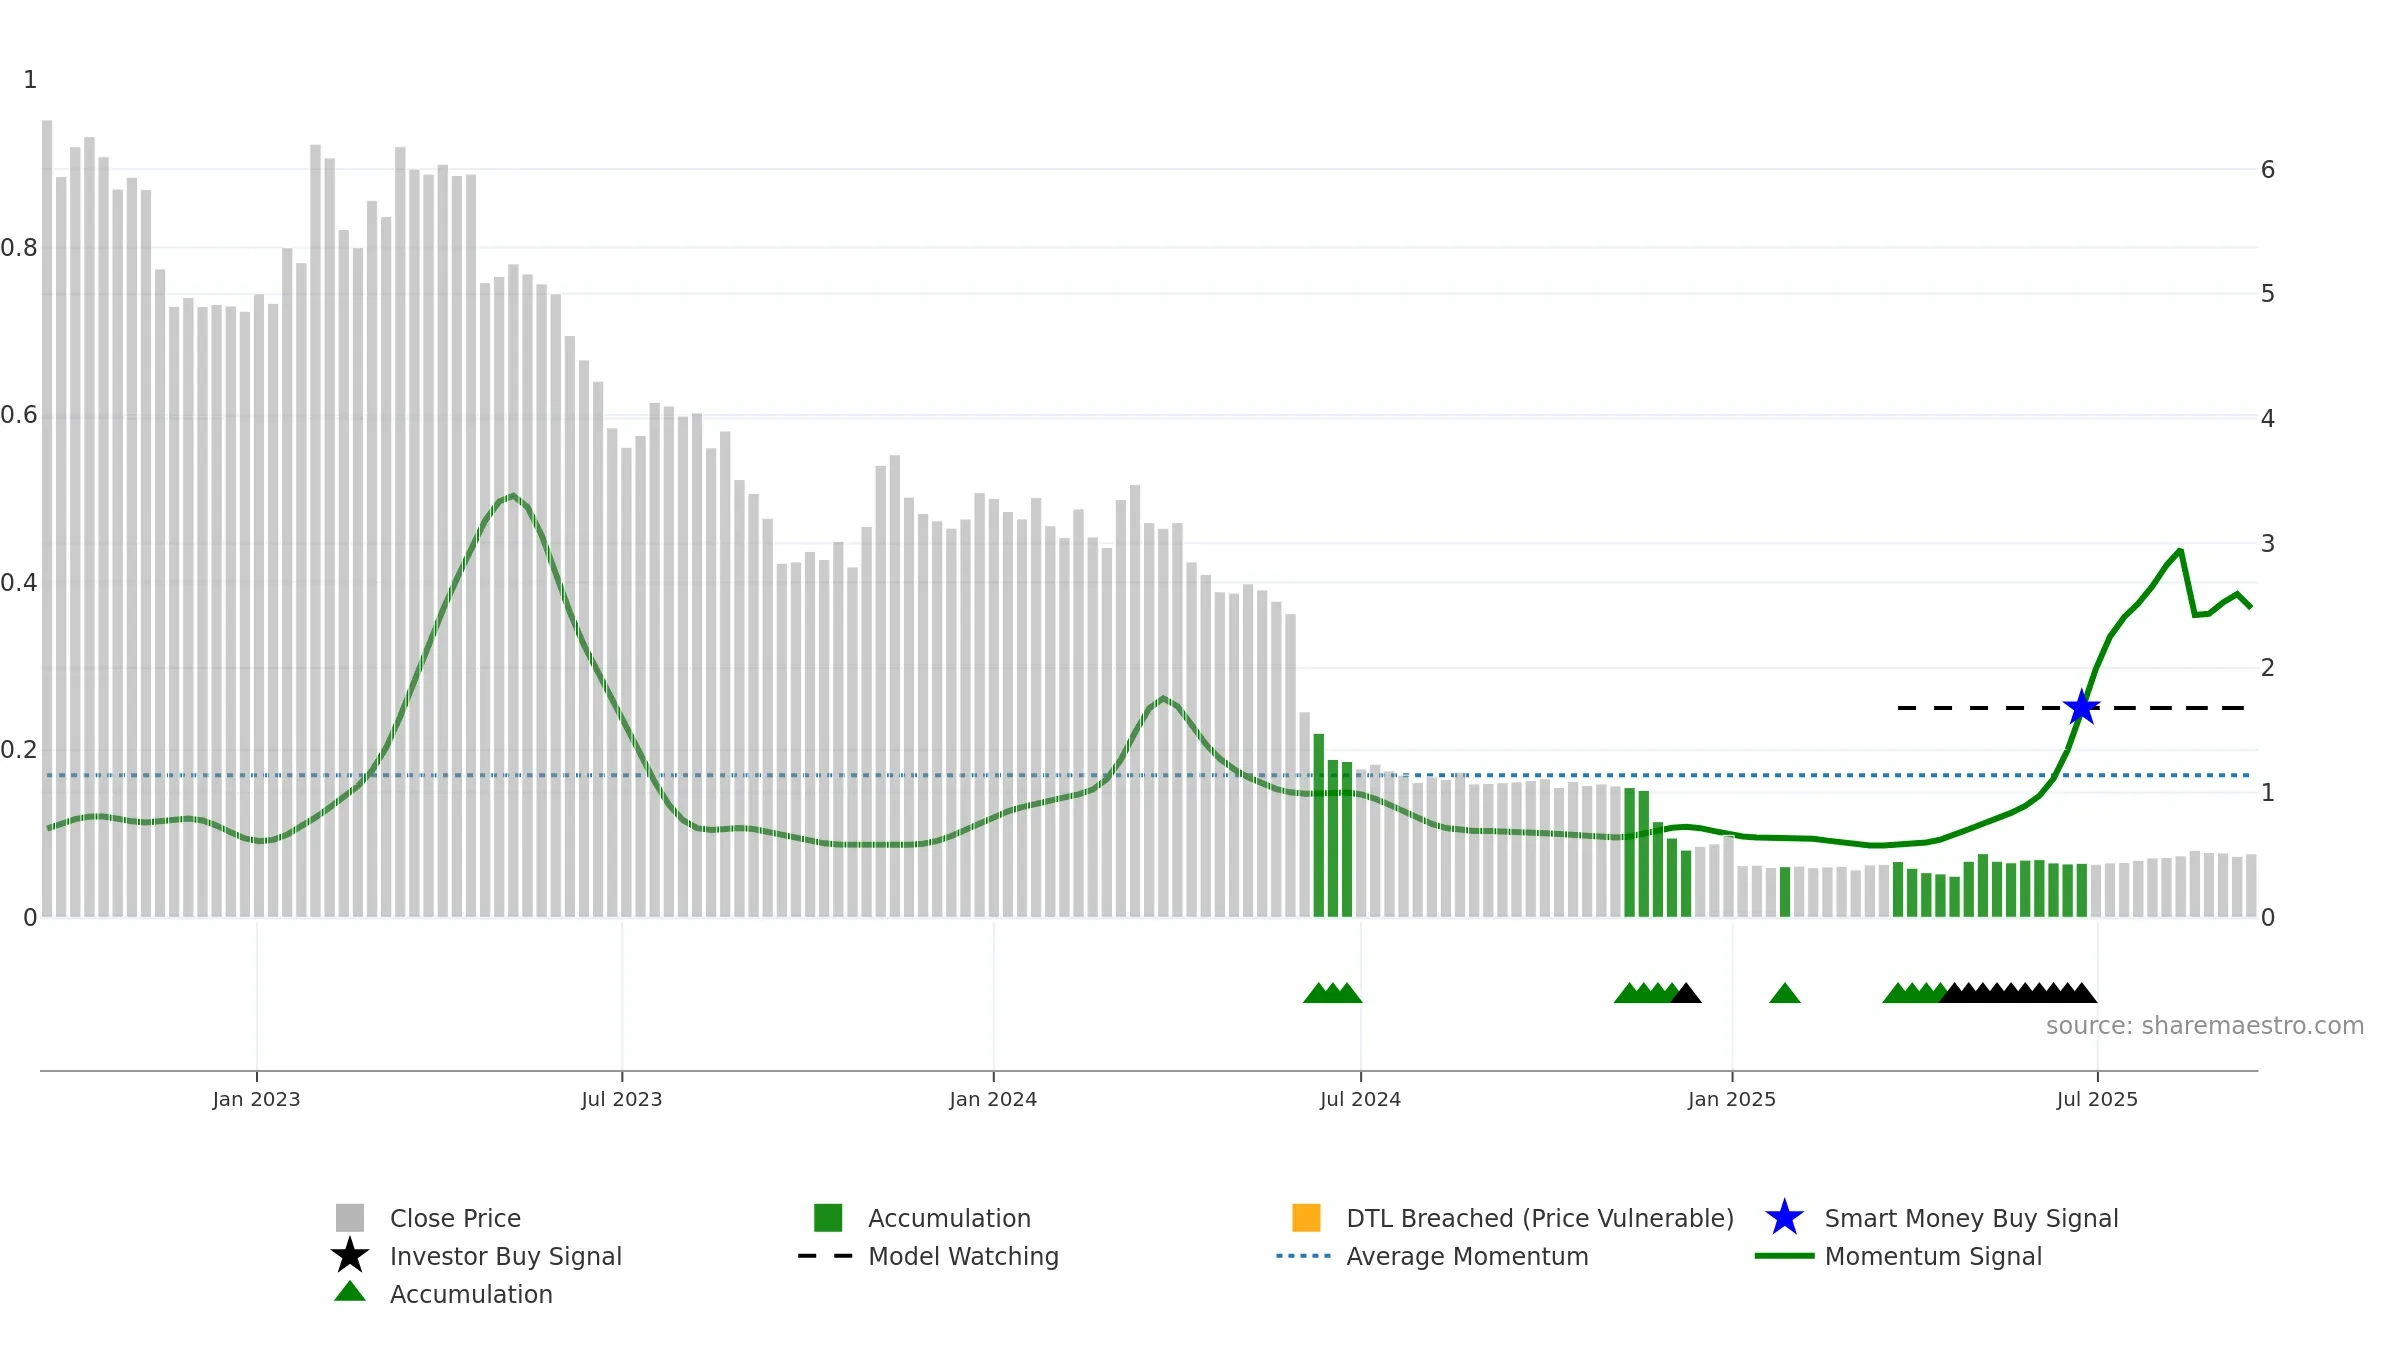Click the green Accumulation square legend swatch

[x=828, y=1218]
